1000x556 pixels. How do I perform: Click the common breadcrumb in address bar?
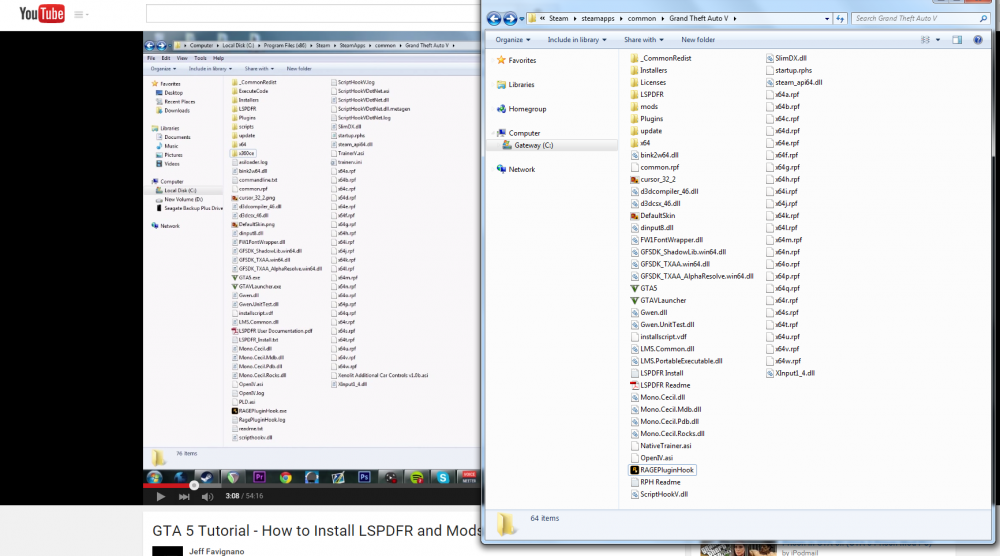pyautogui.click(x=641, y=18)
